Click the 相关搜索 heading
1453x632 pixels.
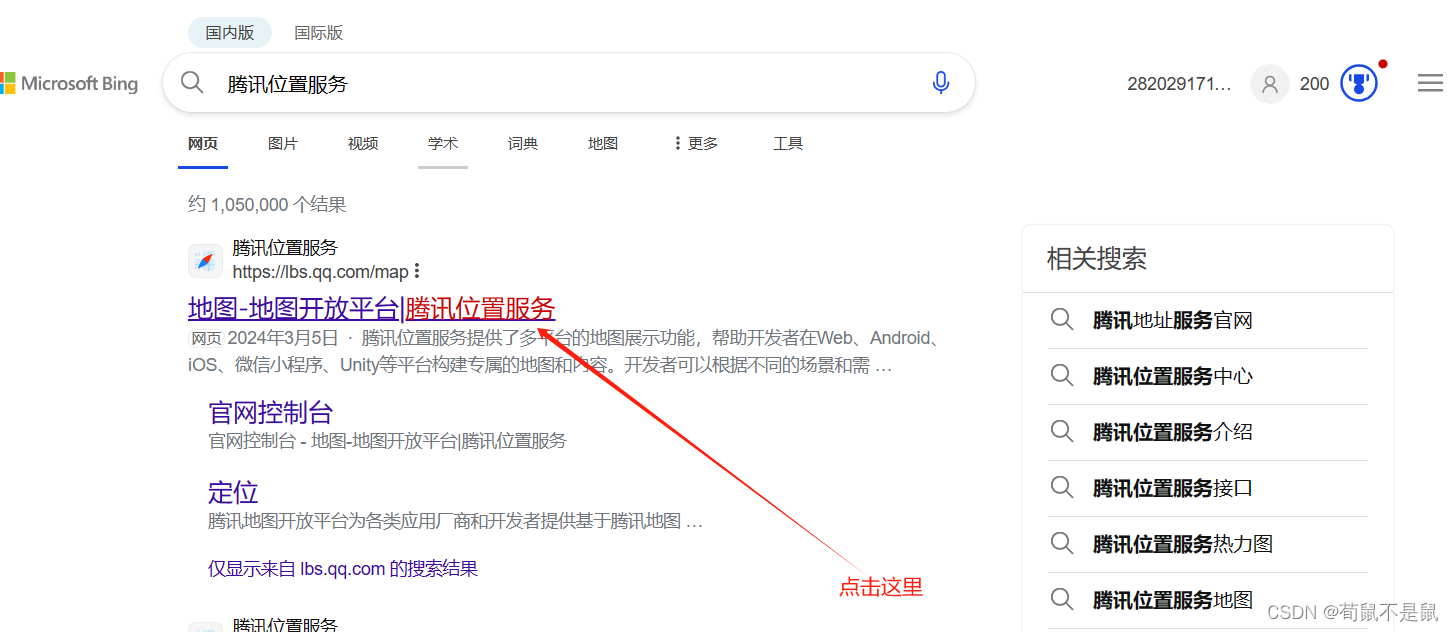click(1096, 259)
